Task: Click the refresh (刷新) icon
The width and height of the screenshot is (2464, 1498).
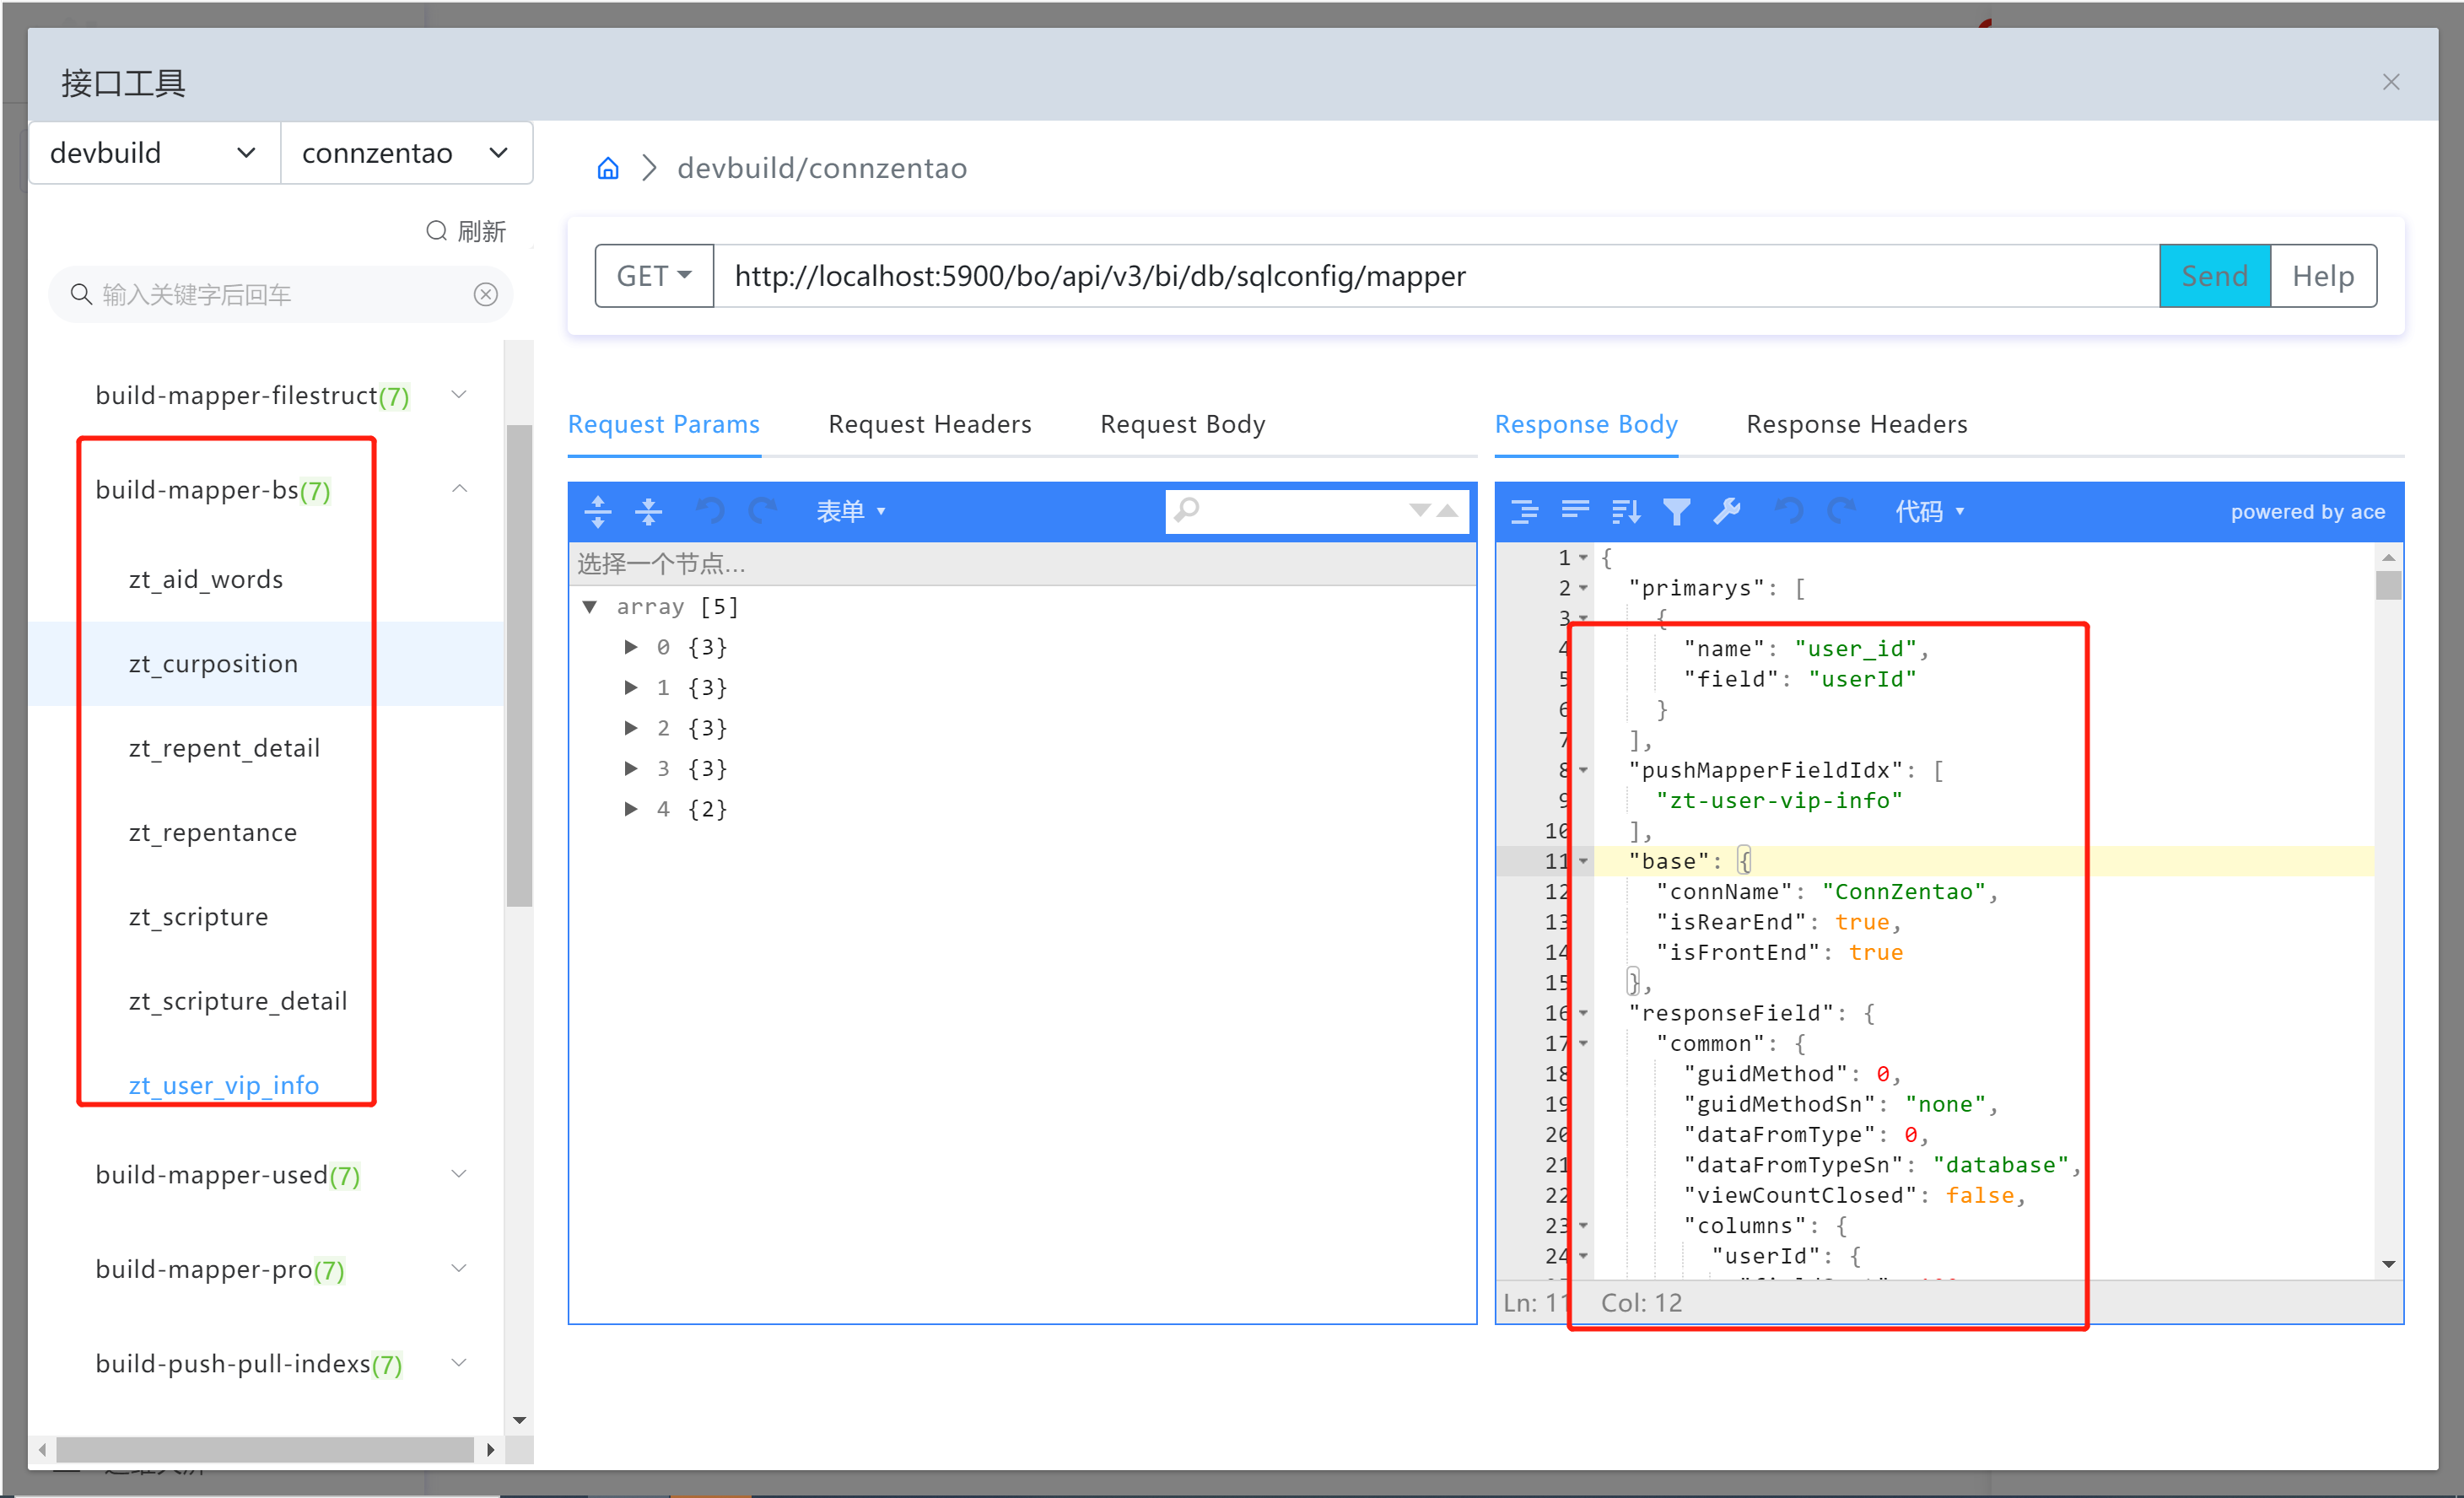Action: click(x=436, y=231)
